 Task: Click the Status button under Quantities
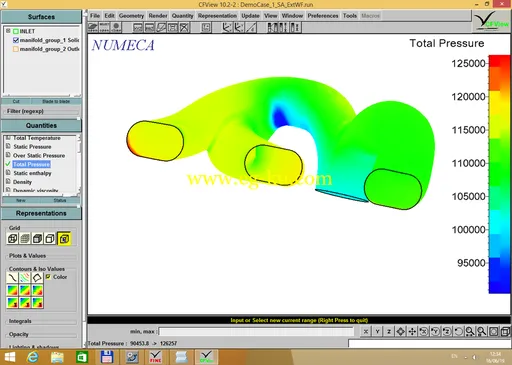60,200
